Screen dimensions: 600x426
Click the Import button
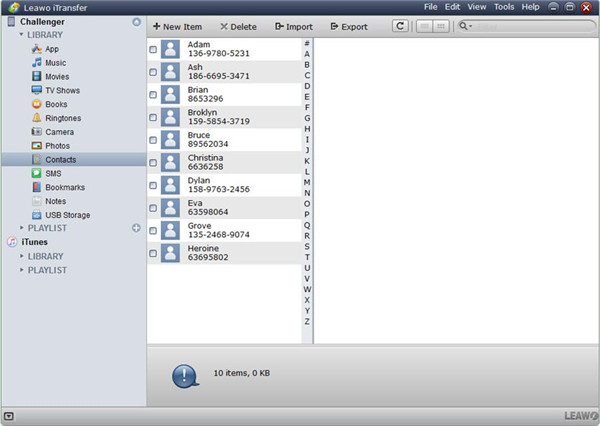click(294, 26)
